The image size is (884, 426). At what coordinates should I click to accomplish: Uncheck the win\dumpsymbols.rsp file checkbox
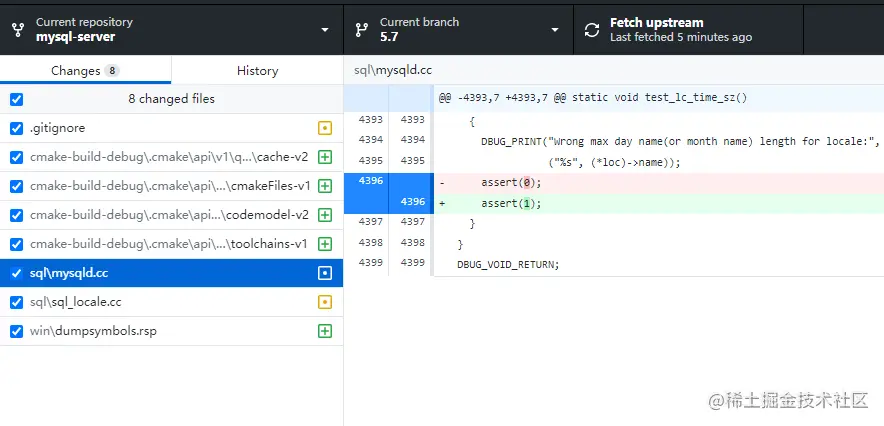click(16, 331)
